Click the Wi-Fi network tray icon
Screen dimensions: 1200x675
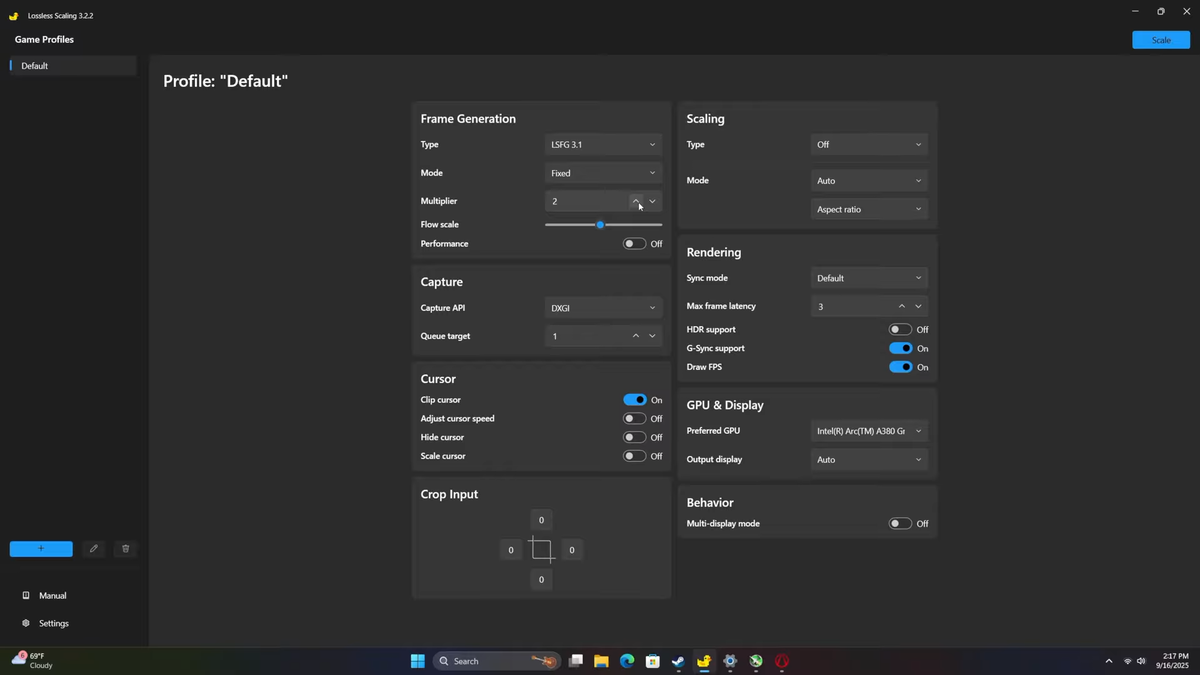(x=1128, y=661)
